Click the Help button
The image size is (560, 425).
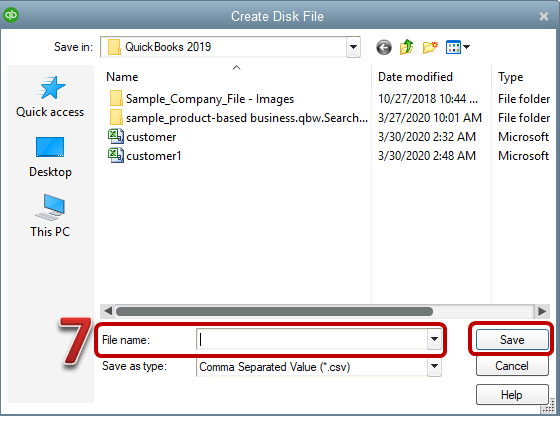tap(512, 395)
